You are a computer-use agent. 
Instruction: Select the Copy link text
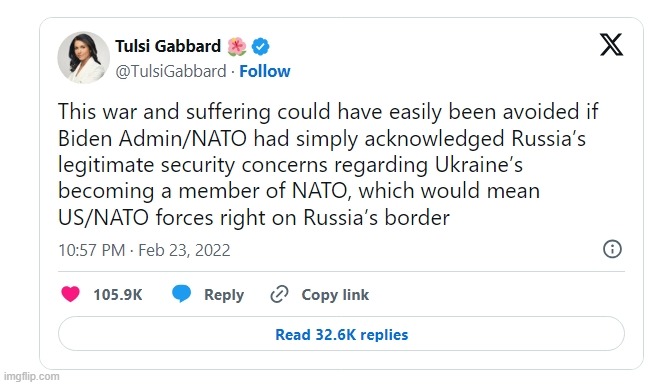click(x=335, y=295)
